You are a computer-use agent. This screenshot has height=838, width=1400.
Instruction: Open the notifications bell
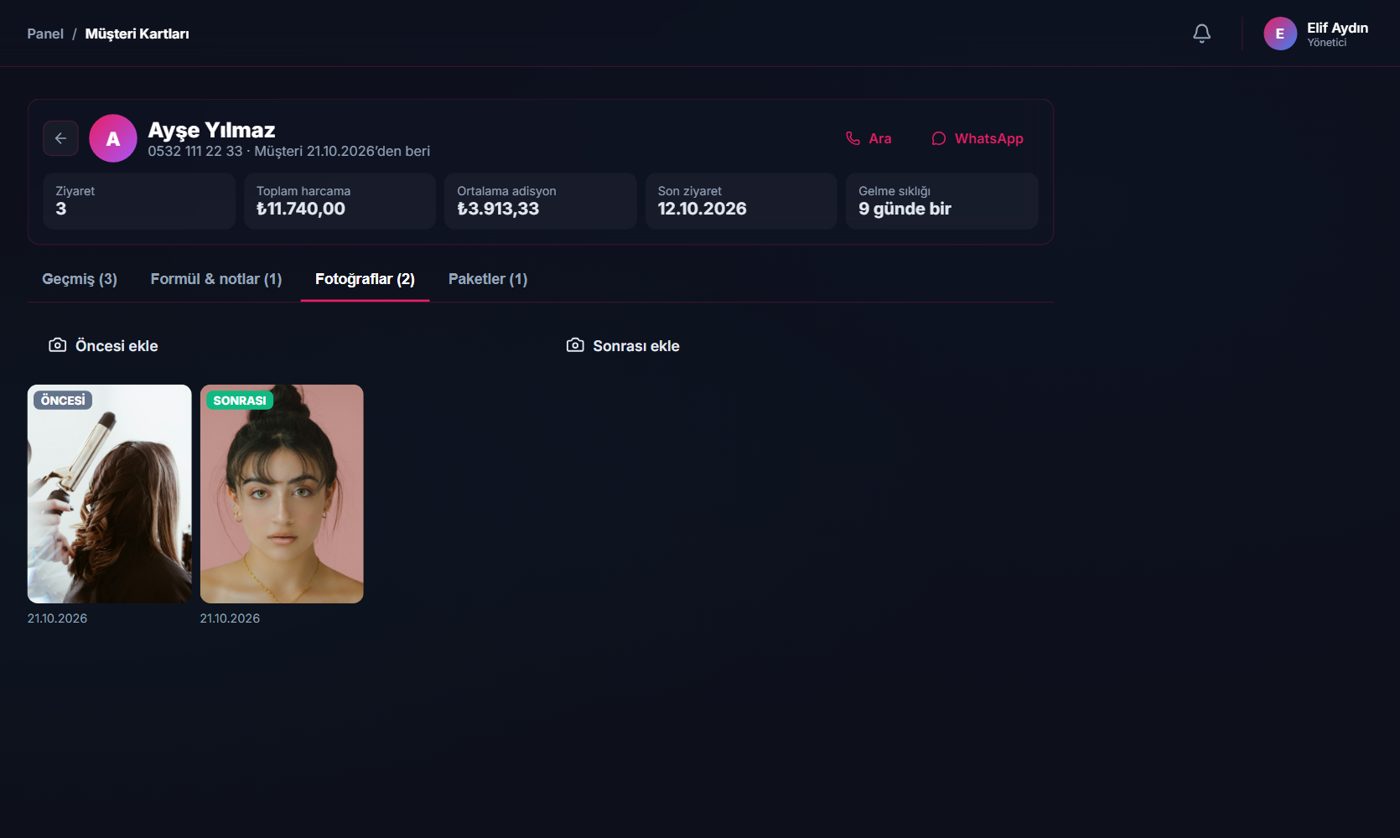pyautogui.click(x=1202, y=34)
